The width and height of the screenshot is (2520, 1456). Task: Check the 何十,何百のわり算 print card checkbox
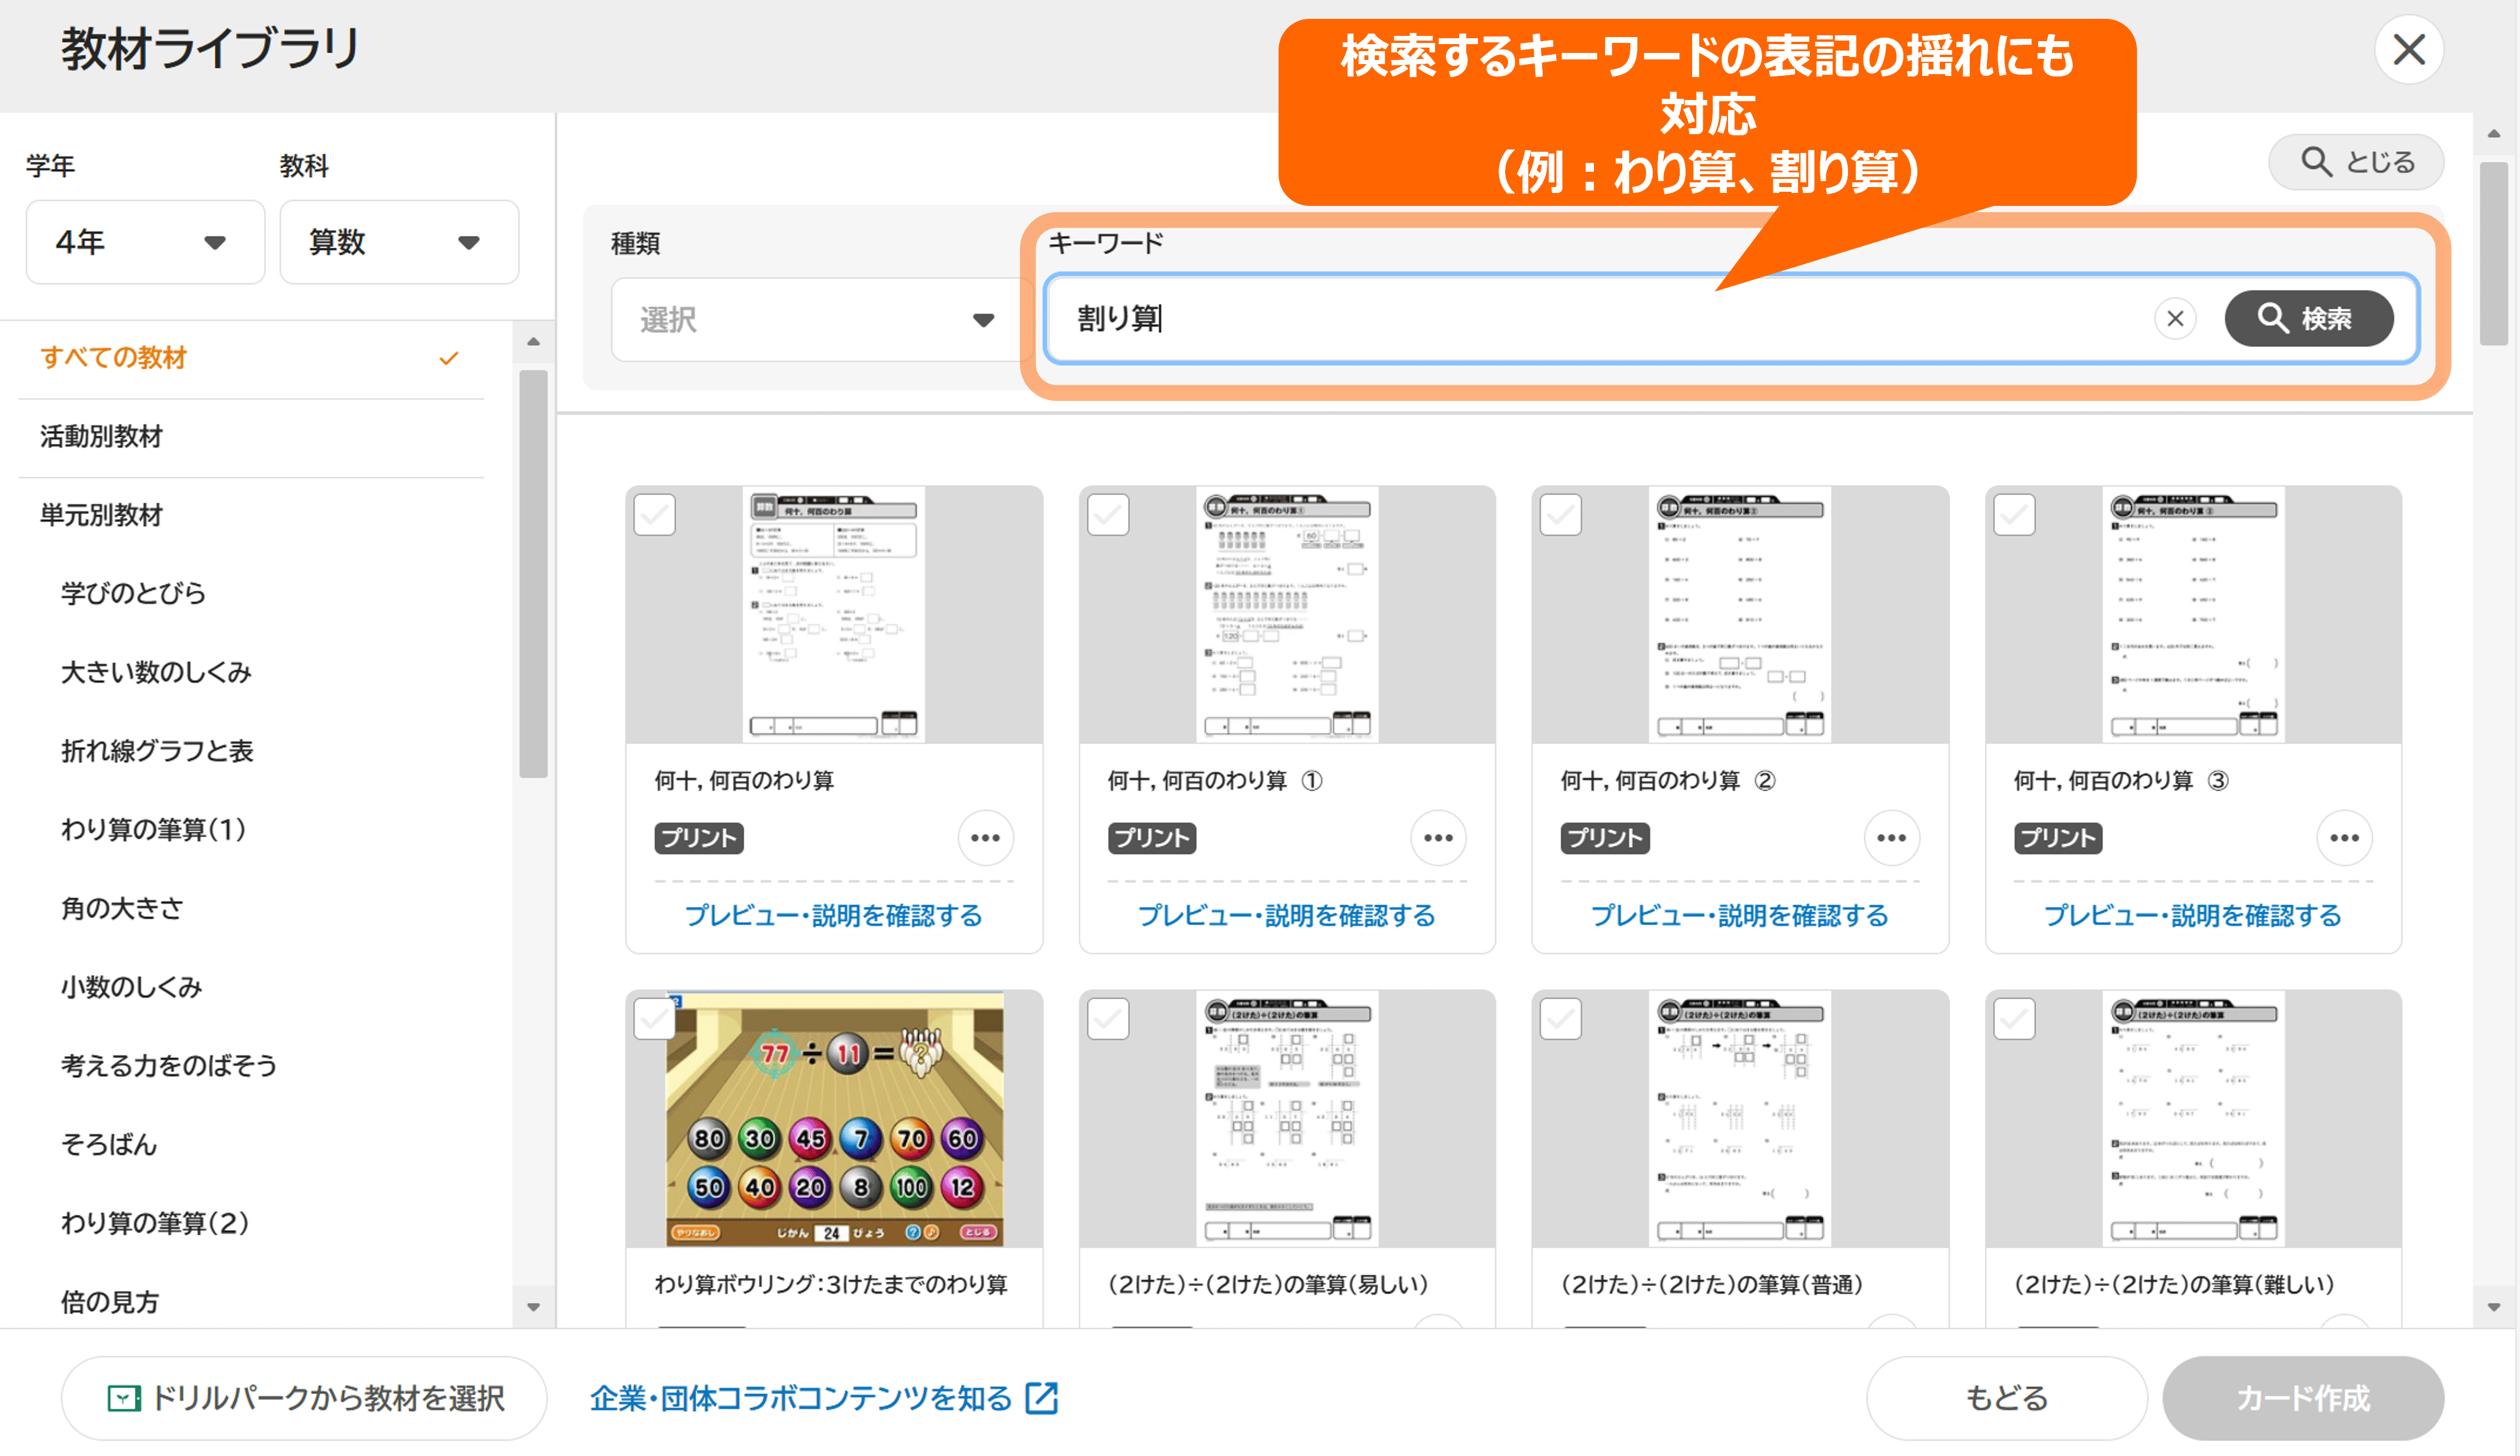tap(655, 515)
